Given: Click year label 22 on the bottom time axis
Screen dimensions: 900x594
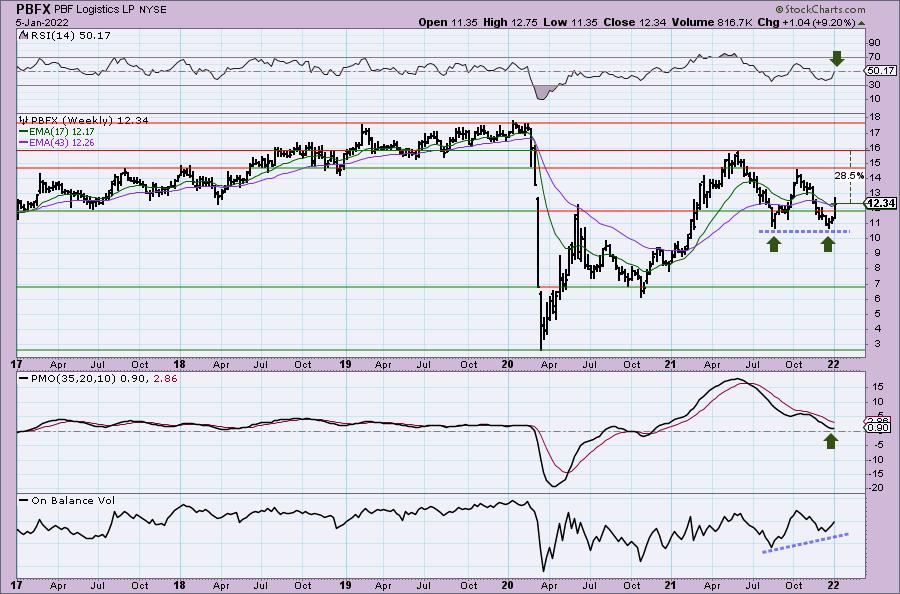Looking at the screenshot, I should [x=833, y=585].
